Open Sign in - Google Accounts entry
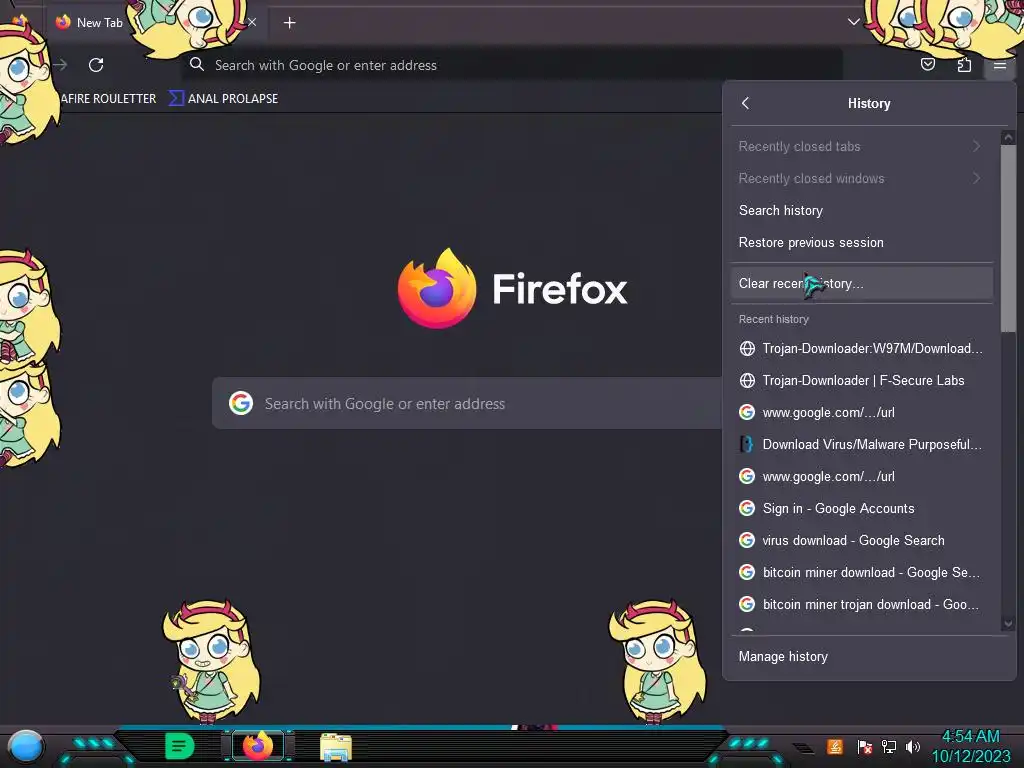Viewport: 1024px width, 768px height. point(861,508)
